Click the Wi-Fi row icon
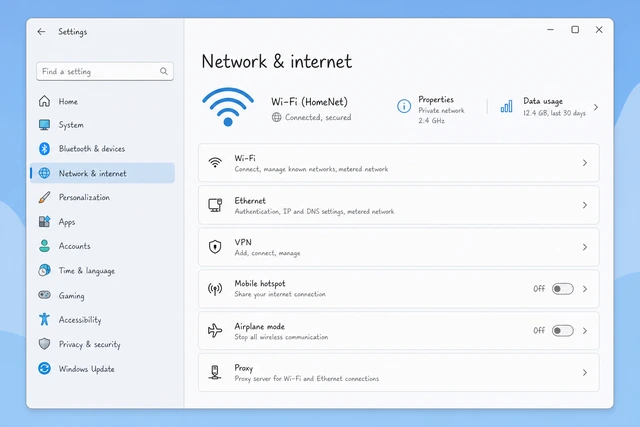The image size is (640, 427). (x=215, y=162)
